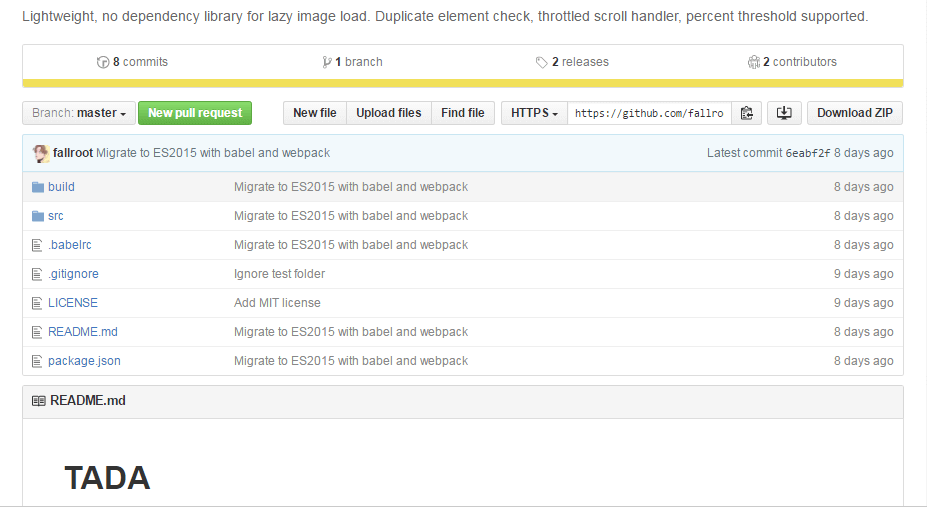
Task: Open the .gitignore file
Action: pyautogui.click(x=73, y=274)
